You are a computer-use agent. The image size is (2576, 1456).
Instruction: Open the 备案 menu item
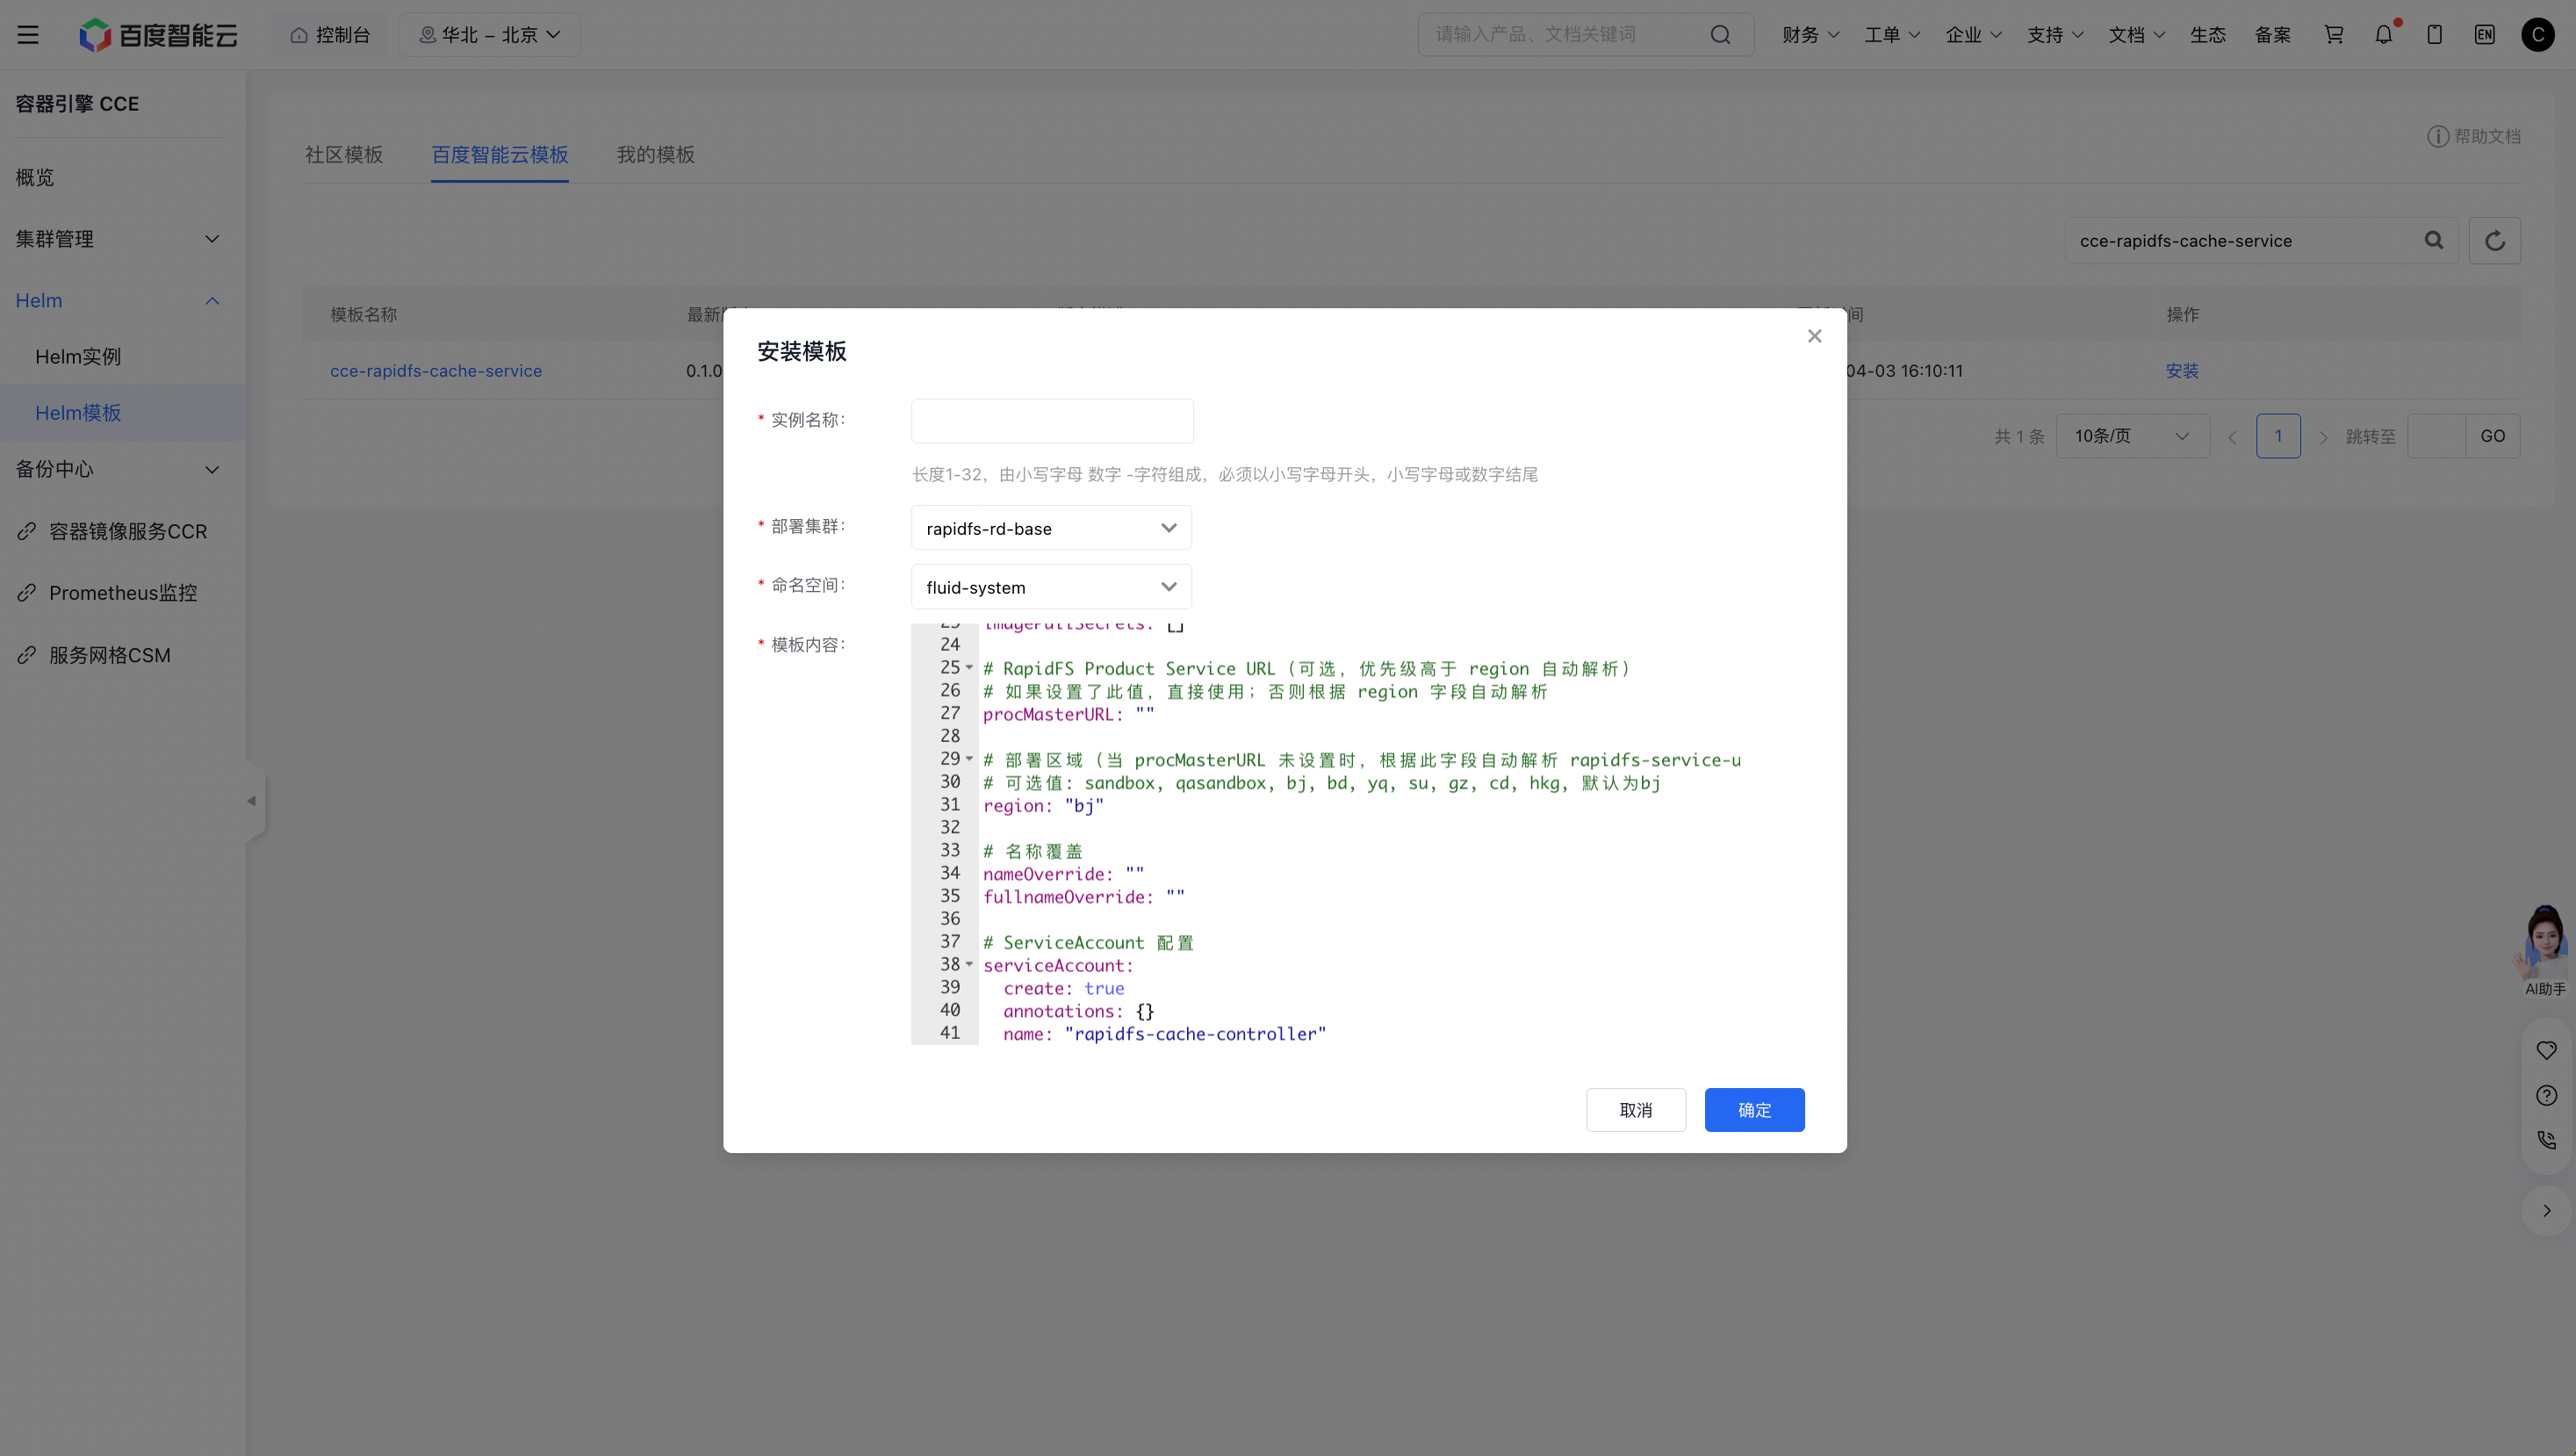click(2273, 35)
